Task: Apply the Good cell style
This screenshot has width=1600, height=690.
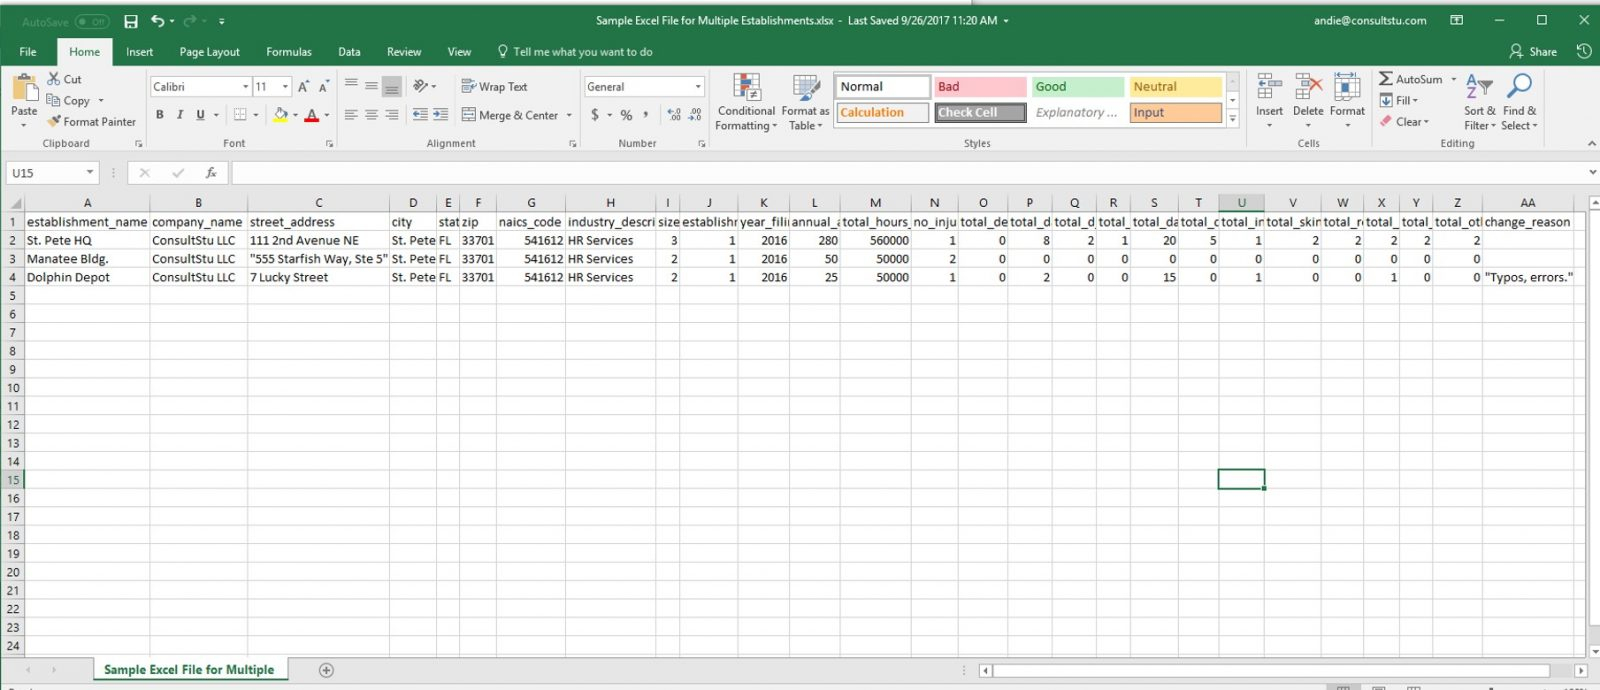Action: pos(1077,87)
